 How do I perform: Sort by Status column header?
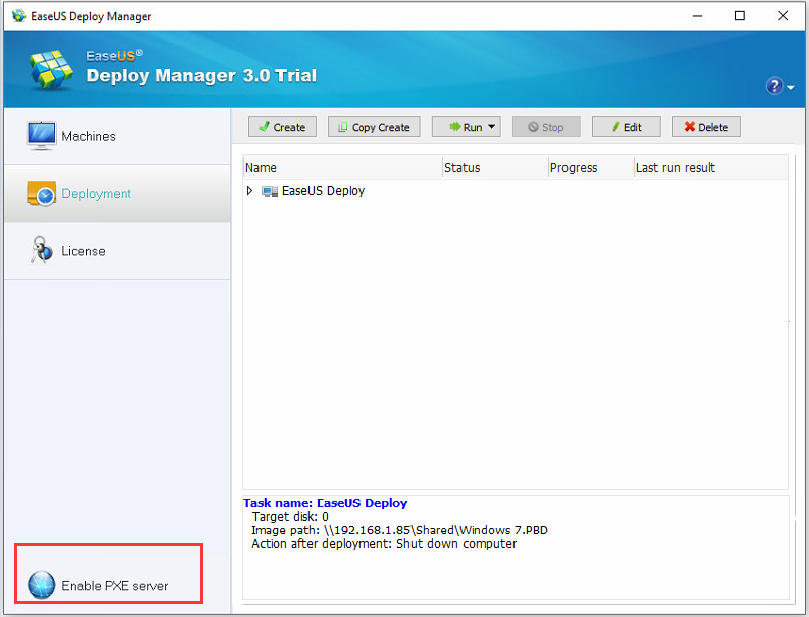point(494,168)
